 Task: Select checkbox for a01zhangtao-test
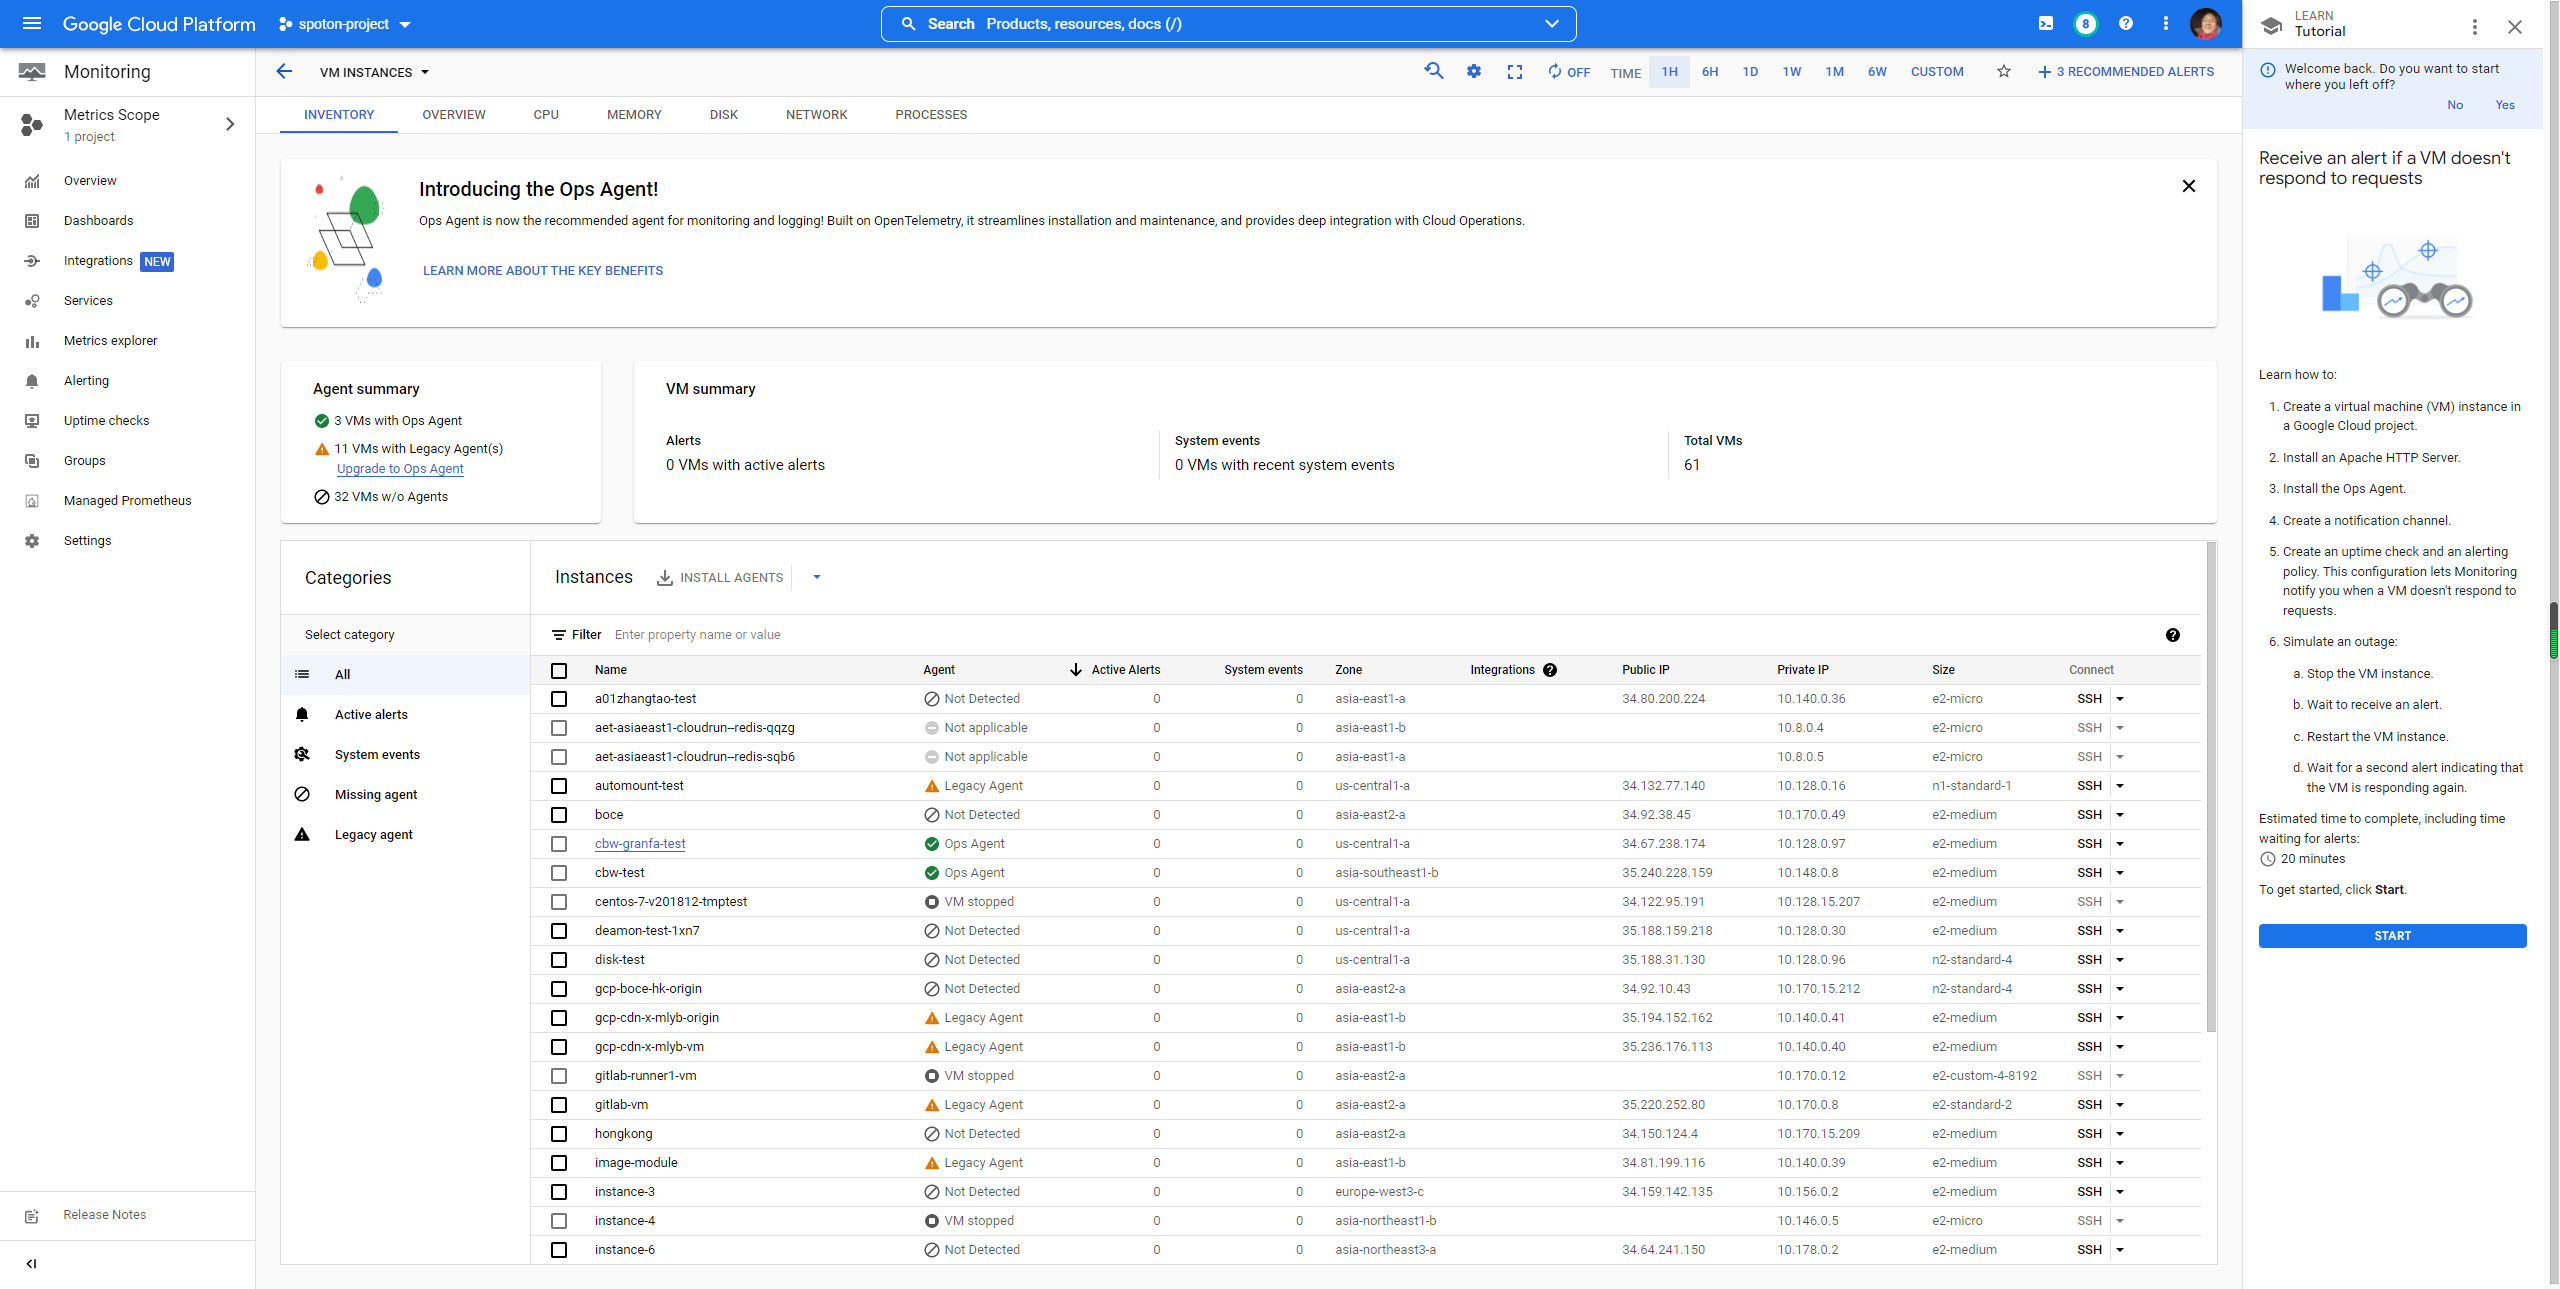click(x=559, y=699)
